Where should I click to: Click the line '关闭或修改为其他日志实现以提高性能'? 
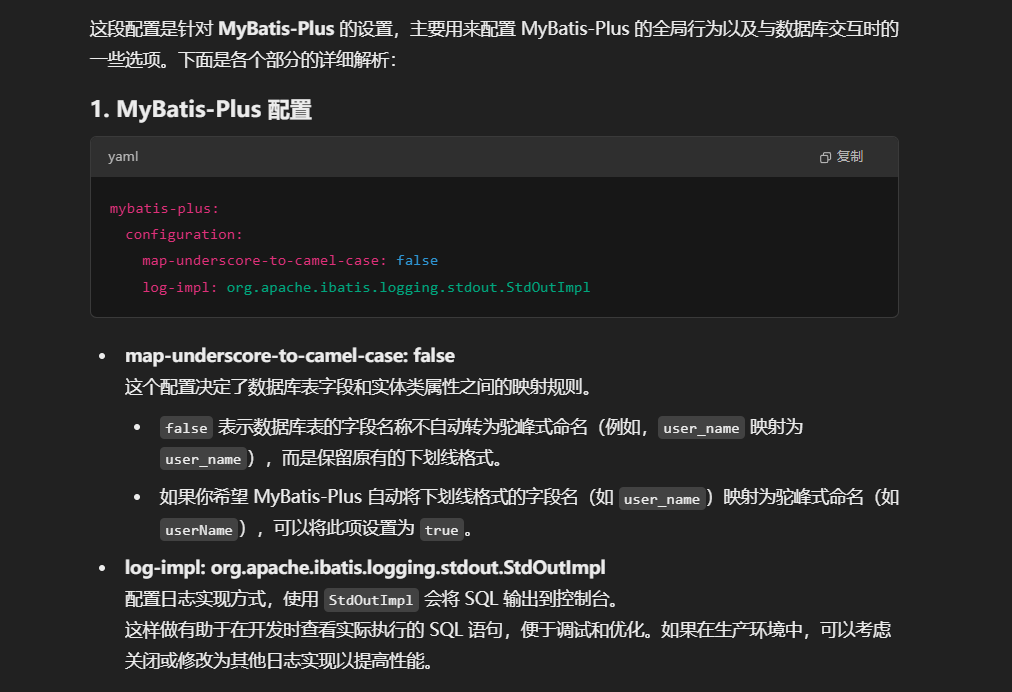tap(274, 661)
